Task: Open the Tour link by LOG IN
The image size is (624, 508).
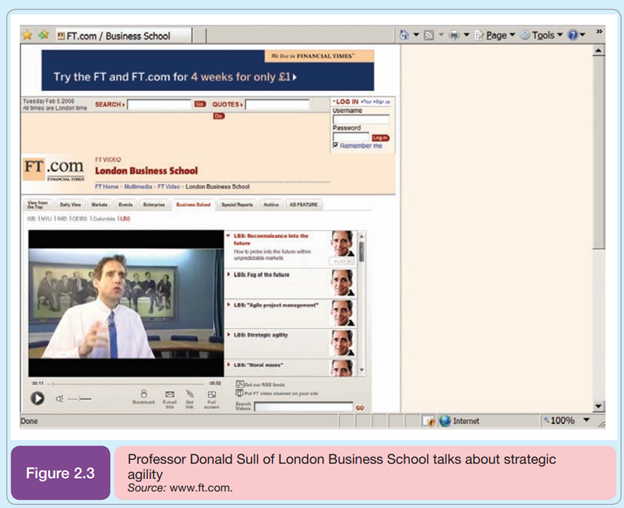Action: [367, 102]
